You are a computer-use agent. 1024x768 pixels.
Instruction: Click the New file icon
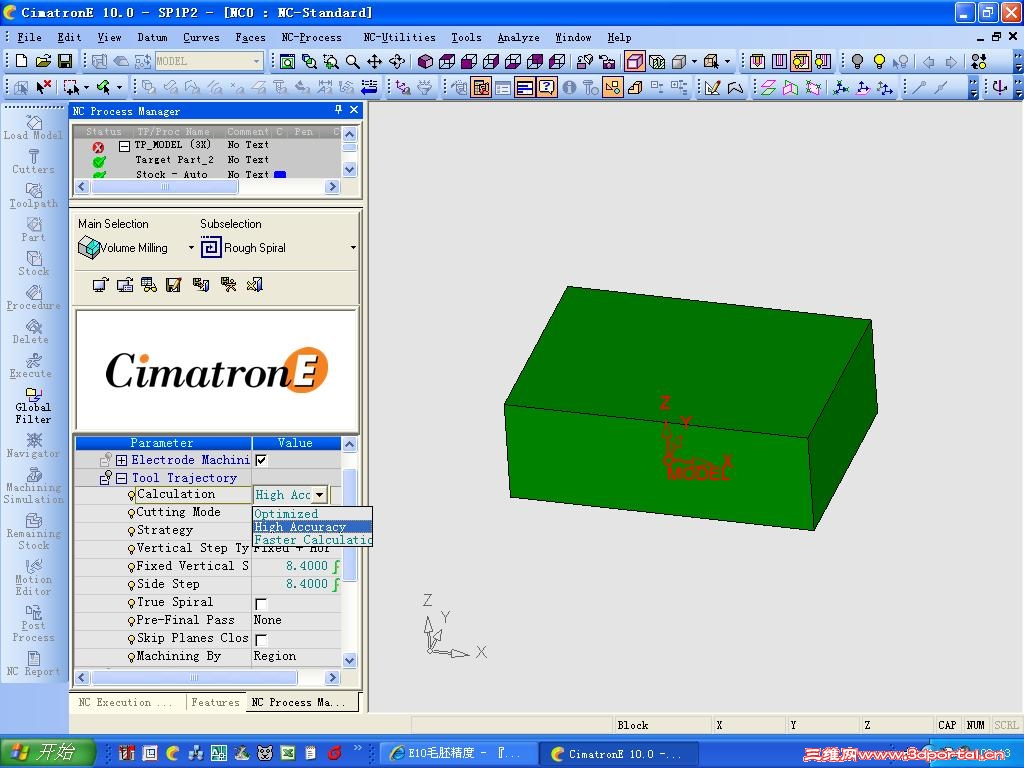click(22, 61)
